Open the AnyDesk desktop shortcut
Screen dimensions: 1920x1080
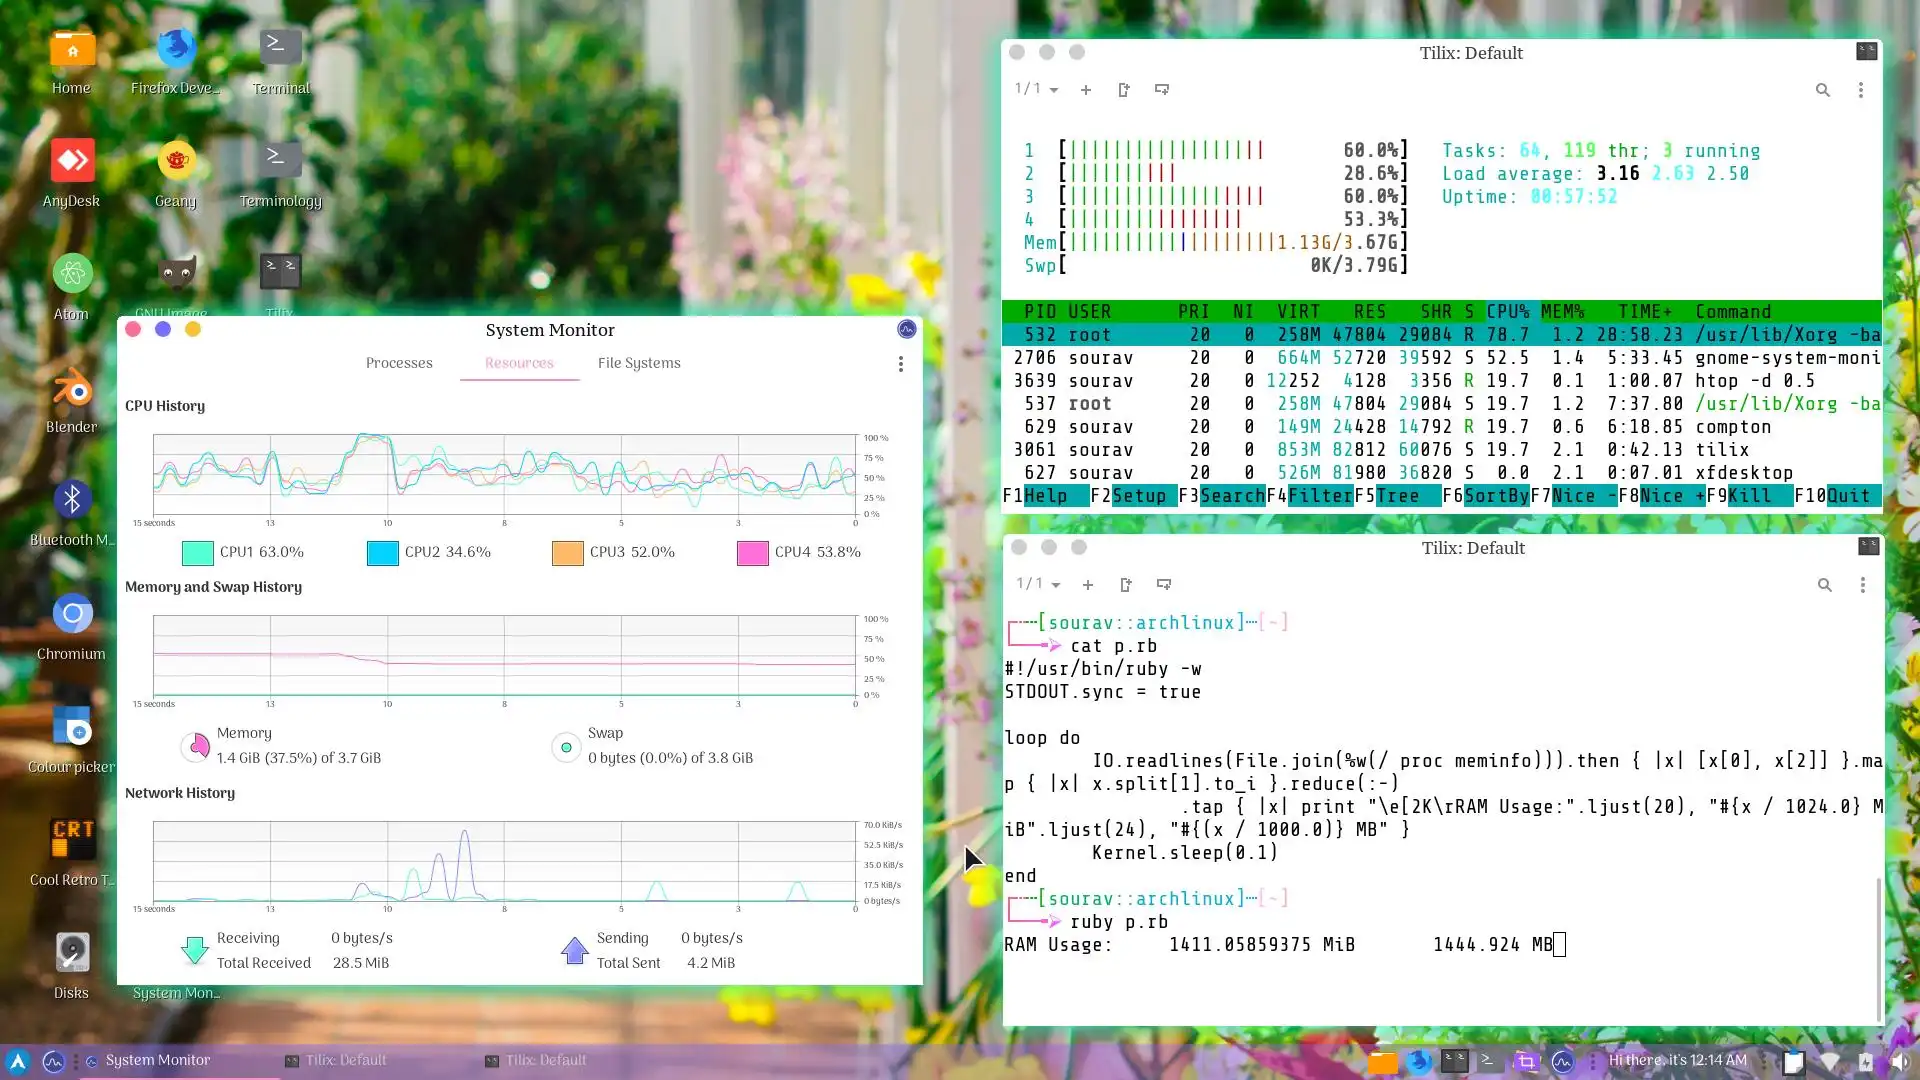point(72,162)
